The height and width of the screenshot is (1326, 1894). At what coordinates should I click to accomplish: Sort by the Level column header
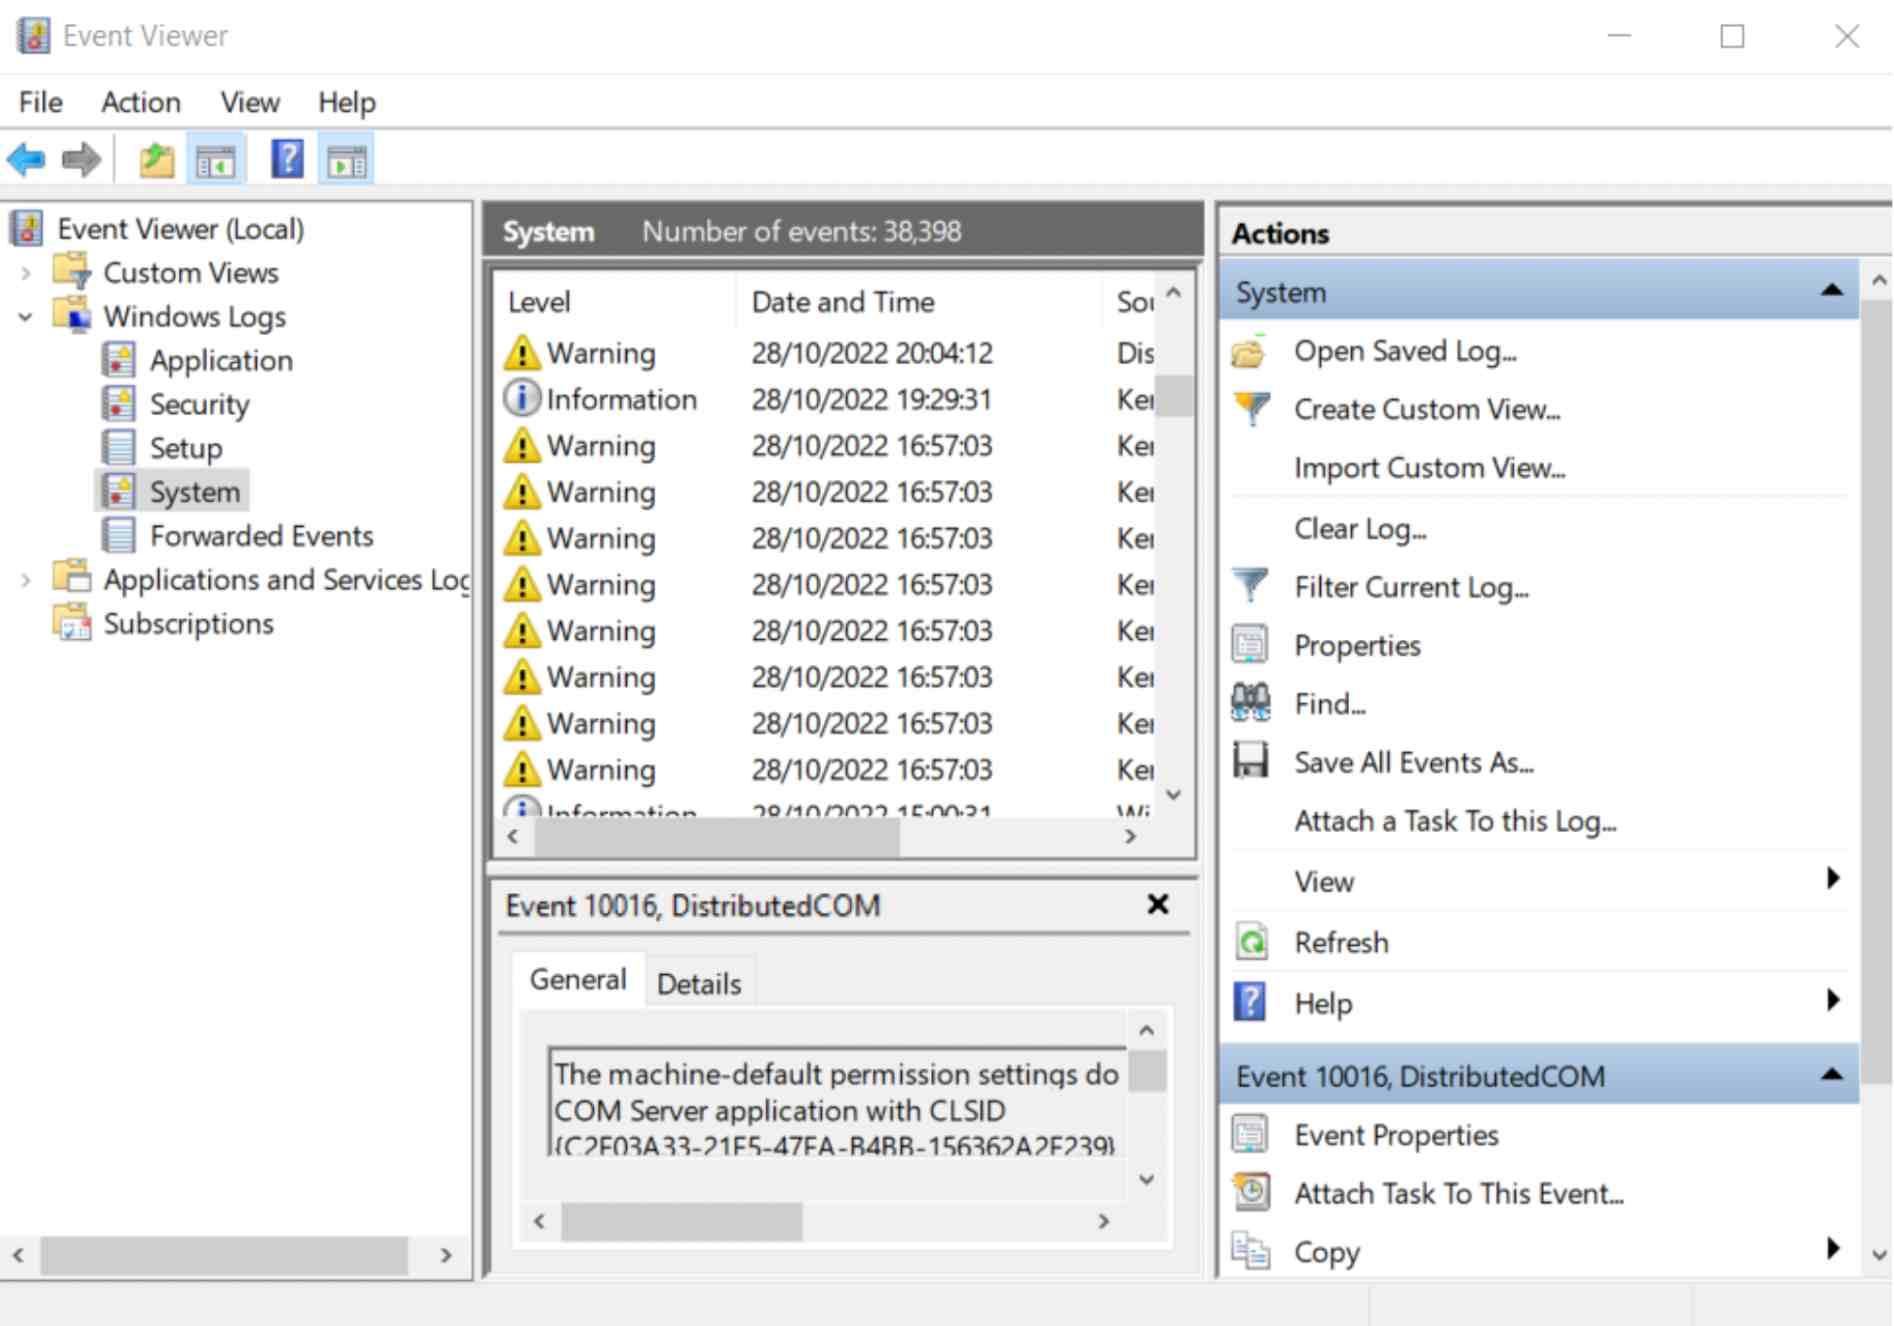point(617,301)
